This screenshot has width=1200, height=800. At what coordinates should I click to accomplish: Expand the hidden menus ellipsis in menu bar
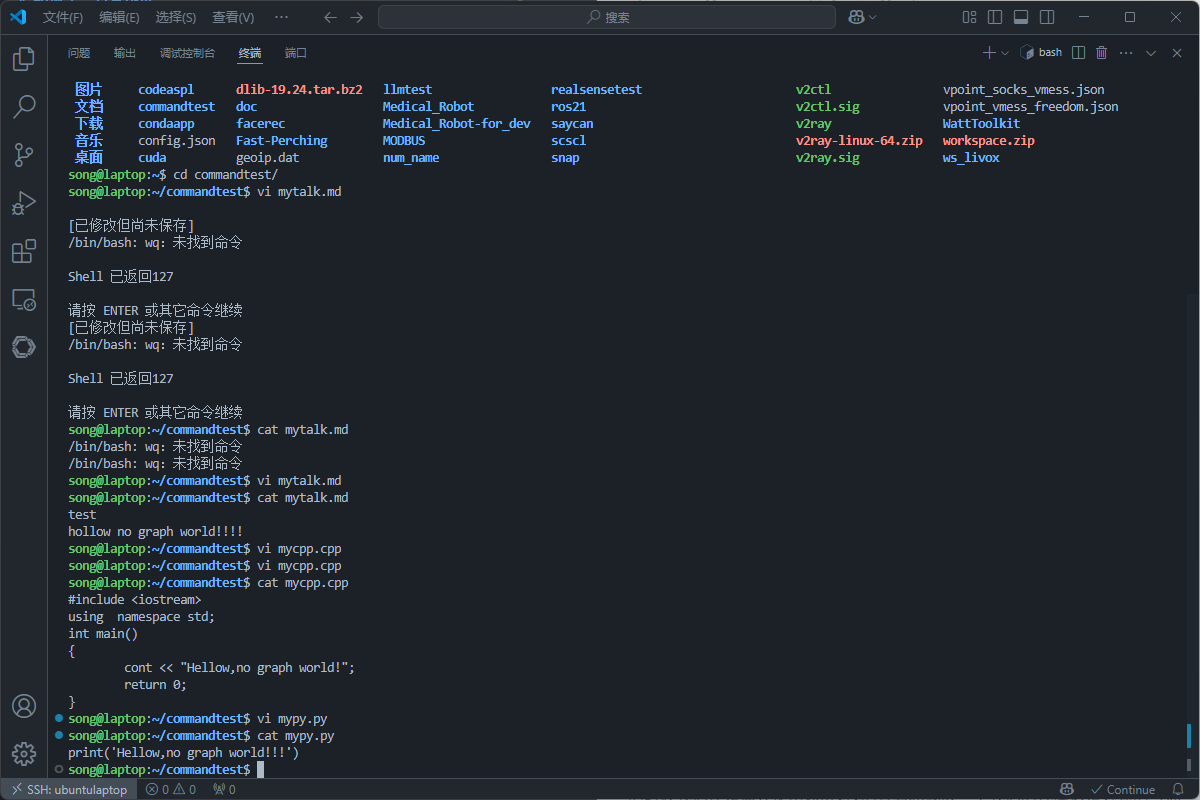click(281, 17)
